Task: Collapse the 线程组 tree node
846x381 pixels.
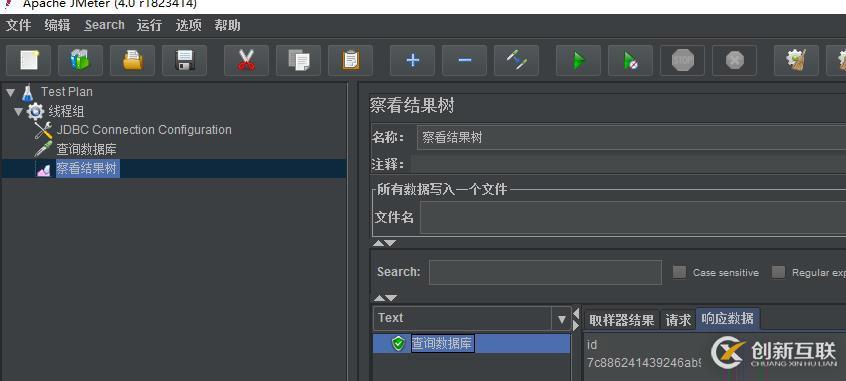Action: [18, 112]
